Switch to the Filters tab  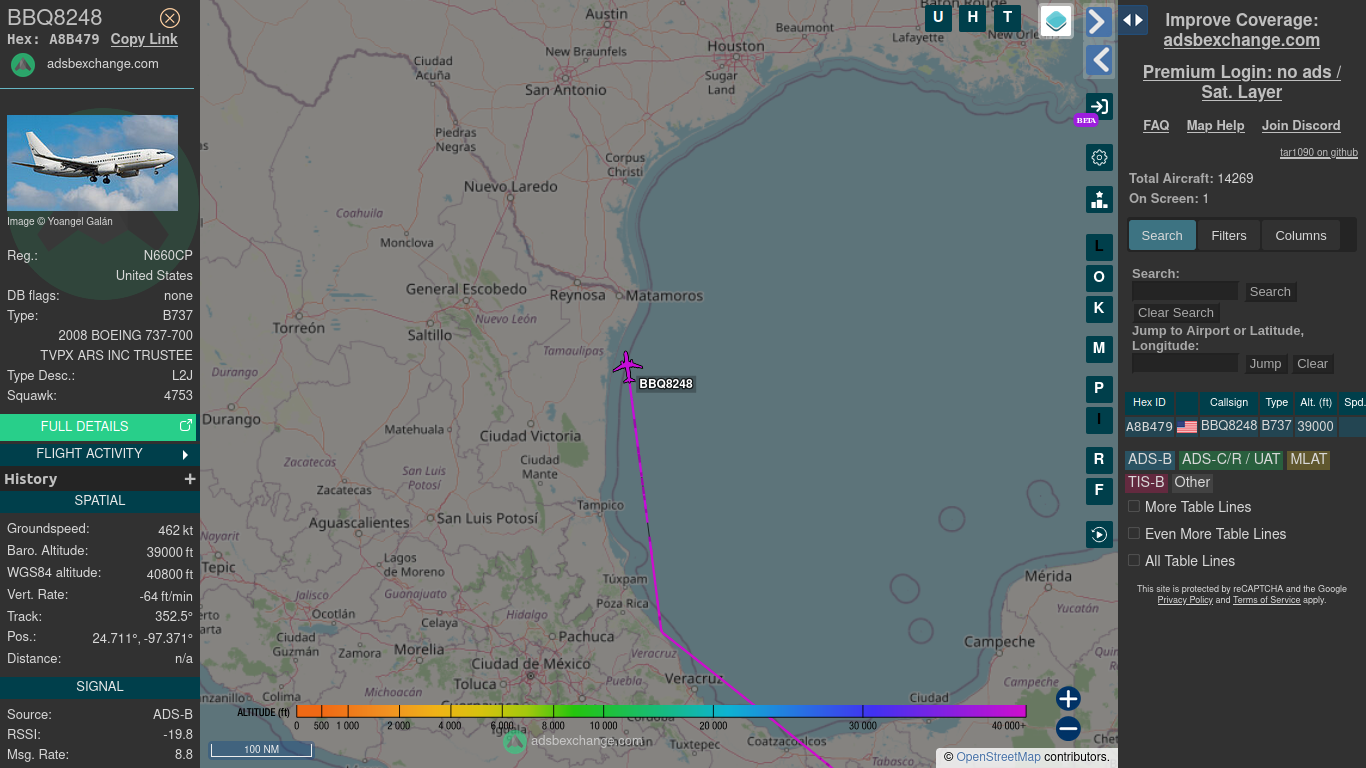point(1229,236)
